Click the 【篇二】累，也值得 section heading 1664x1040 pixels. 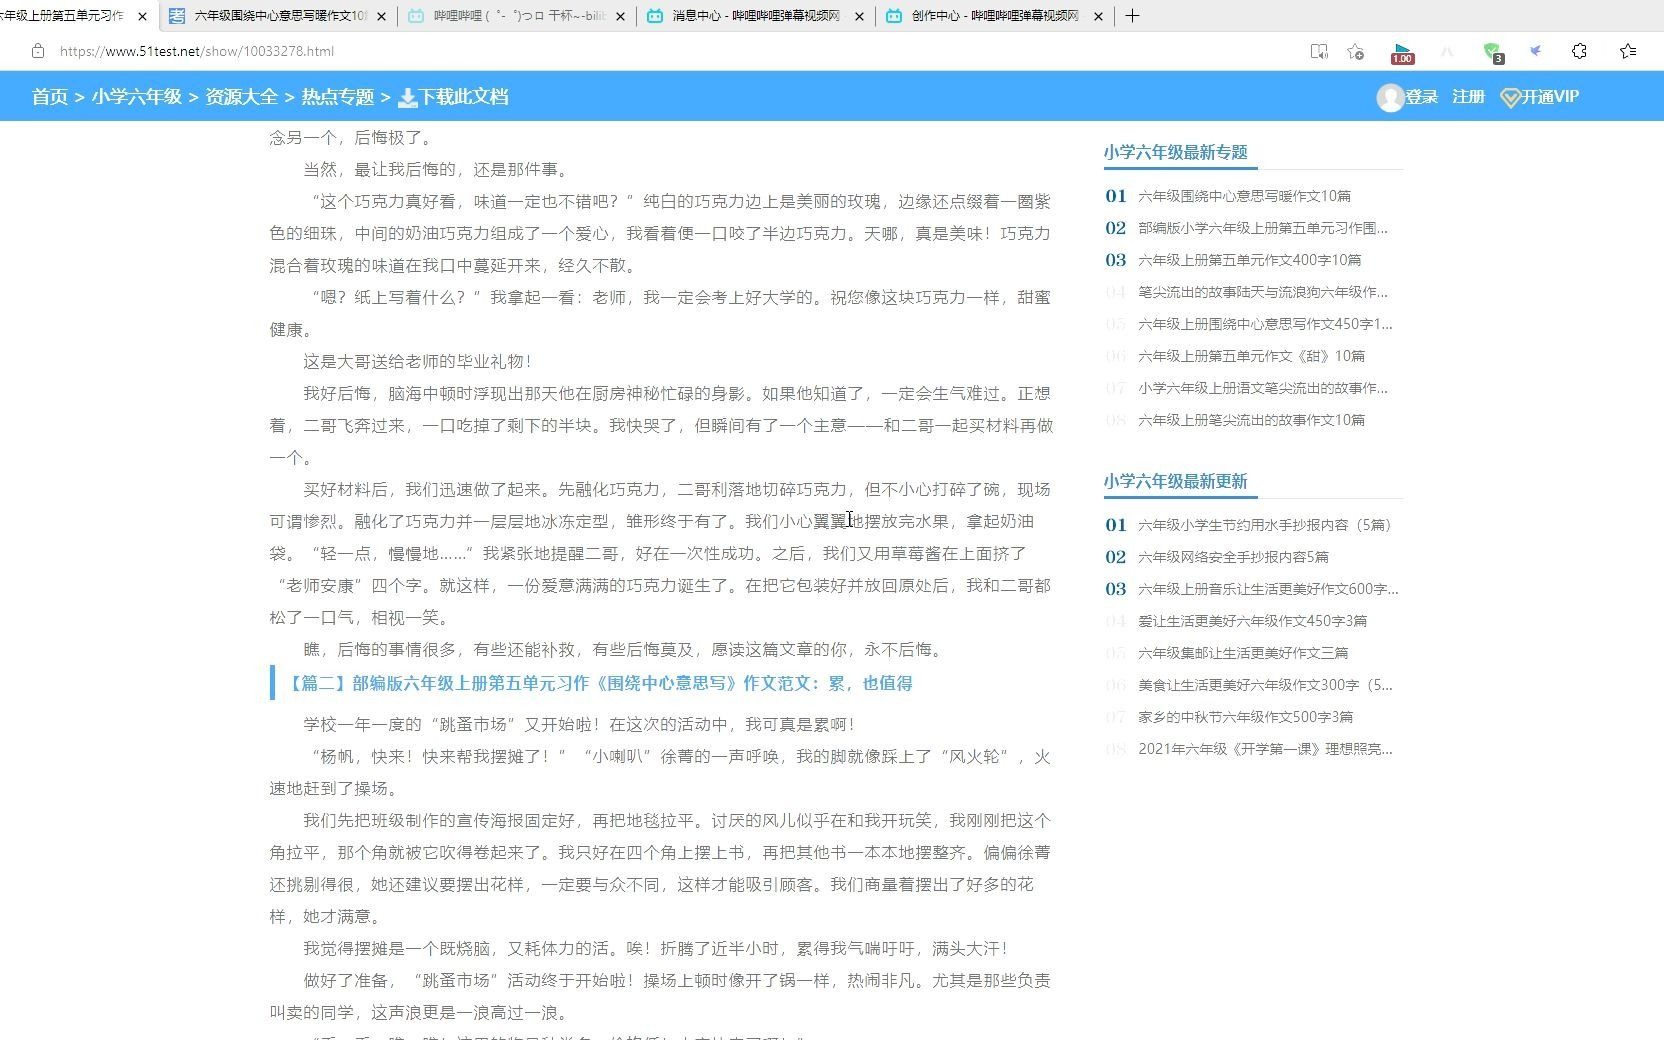[x=598, y=684]
